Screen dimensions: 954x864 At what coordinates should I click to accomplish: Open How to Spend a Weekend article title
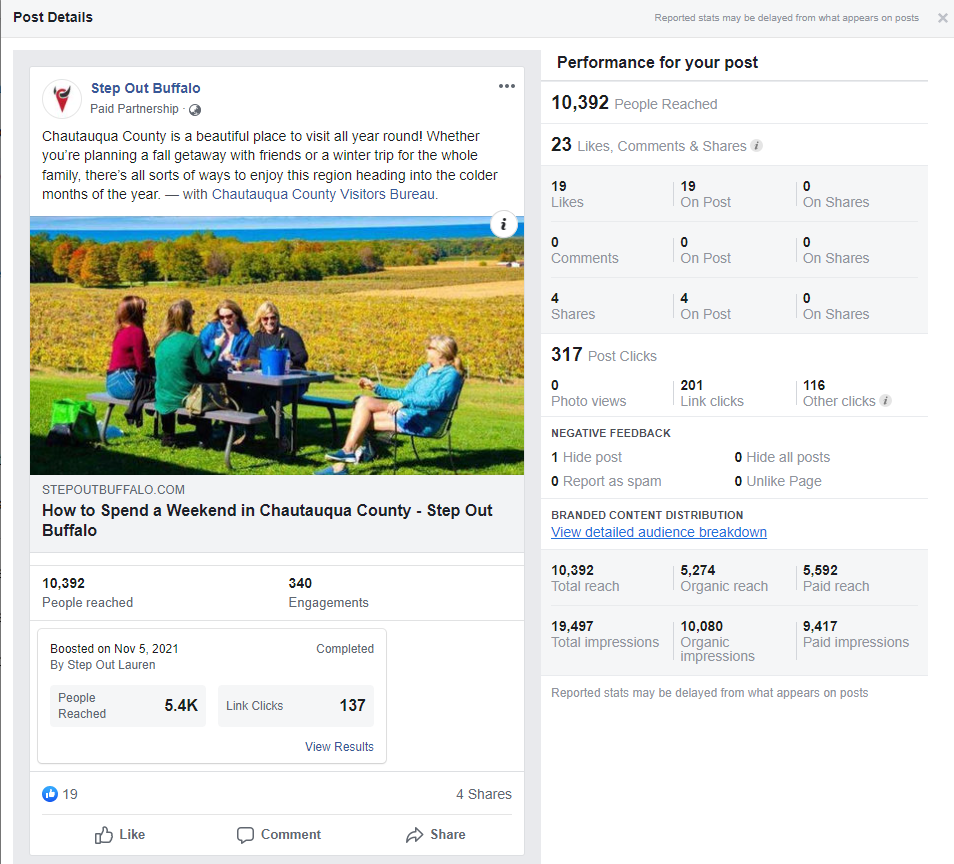click(x=267, y=520)
